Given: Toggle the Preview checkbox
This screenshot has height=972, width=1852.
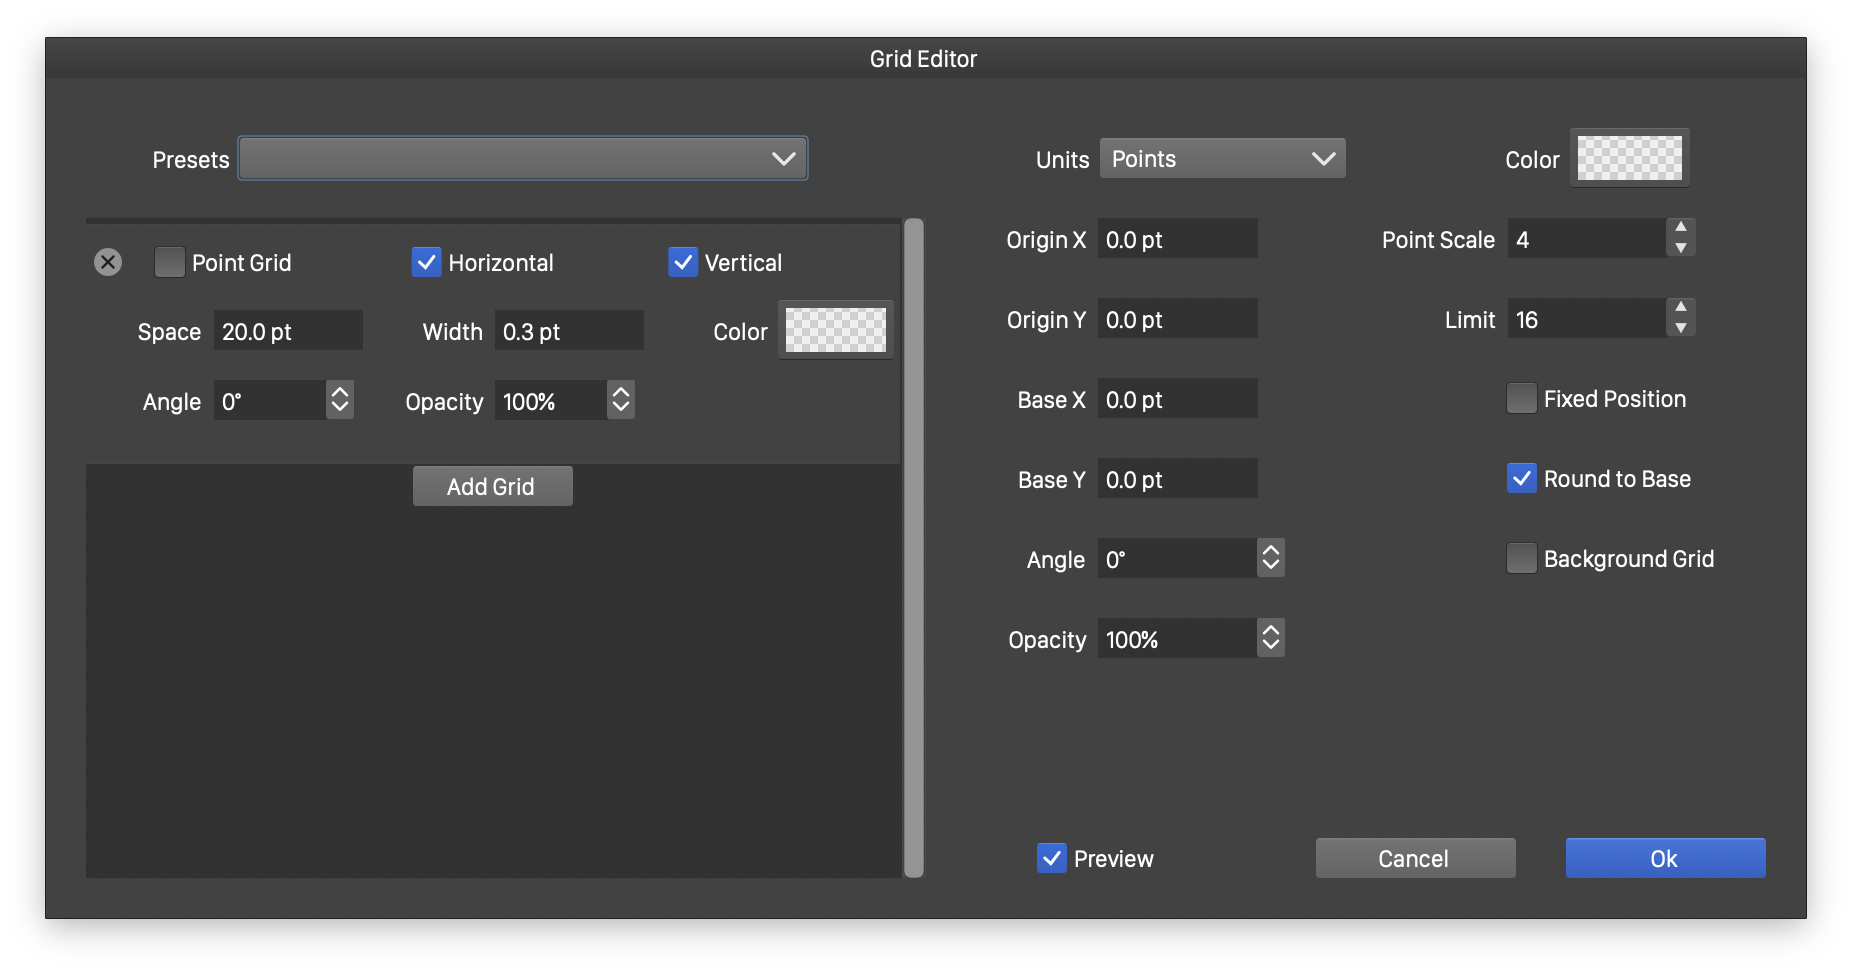Looking at the screenshot, I should (1051, 858).
